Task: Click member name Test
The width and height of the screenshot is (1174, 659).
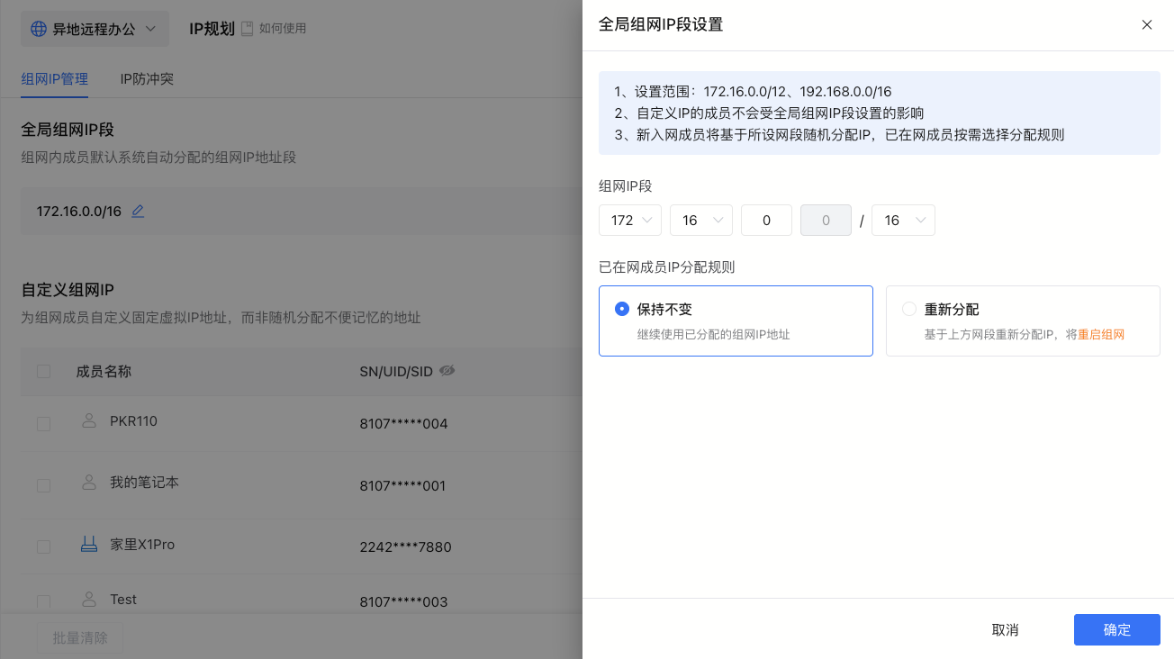Action: (123, 599)
